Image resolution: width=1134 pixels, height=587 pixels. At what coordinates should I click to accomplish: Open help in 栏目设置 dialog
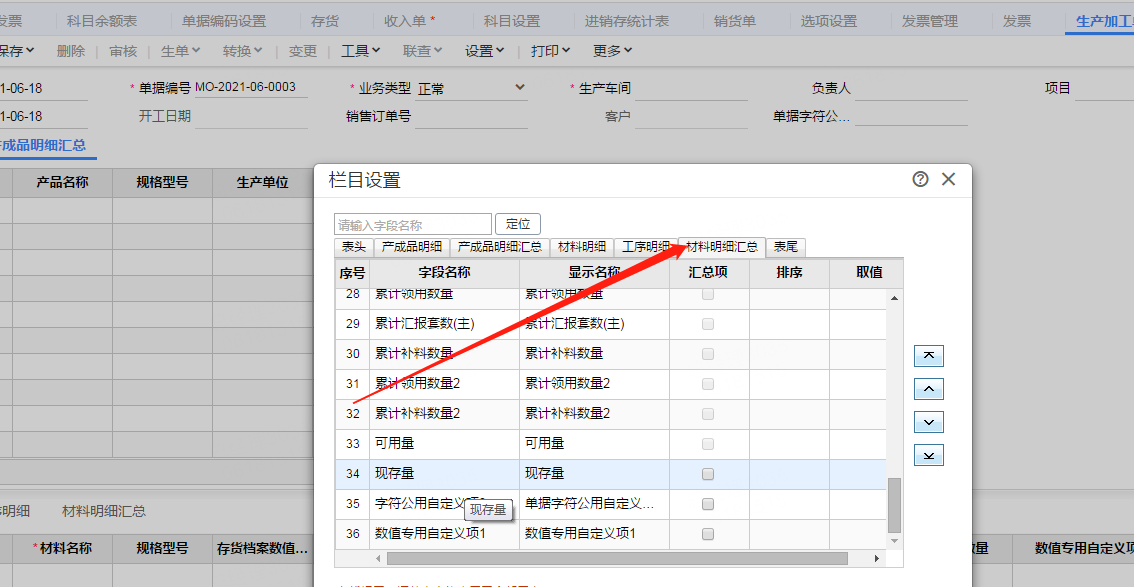coord(920,179)
